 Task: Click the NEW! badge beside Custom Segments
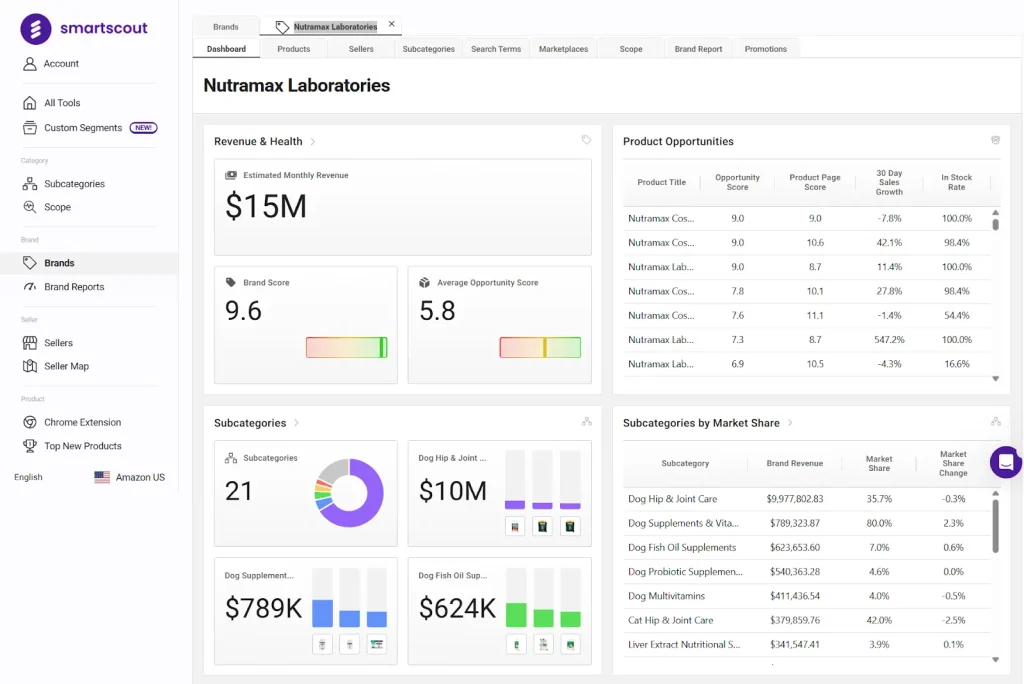tap(143, 128)
